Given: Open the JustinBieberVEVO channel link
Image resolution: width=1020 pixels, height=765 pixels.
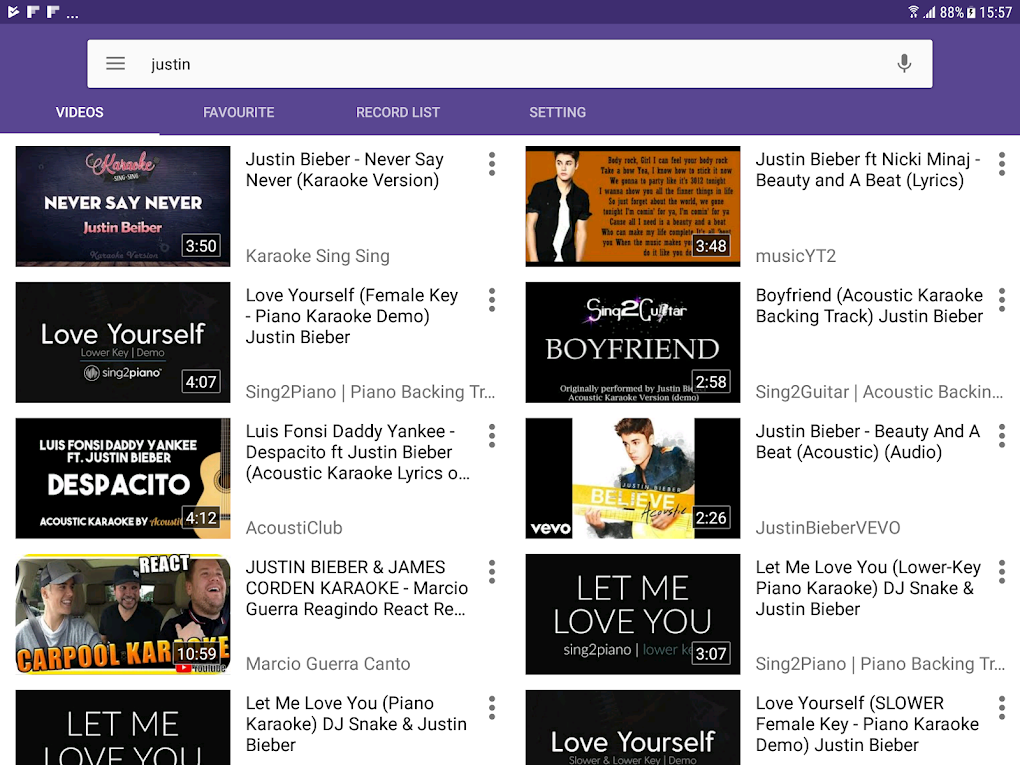Looking at the screenshot, I should 830,526.
